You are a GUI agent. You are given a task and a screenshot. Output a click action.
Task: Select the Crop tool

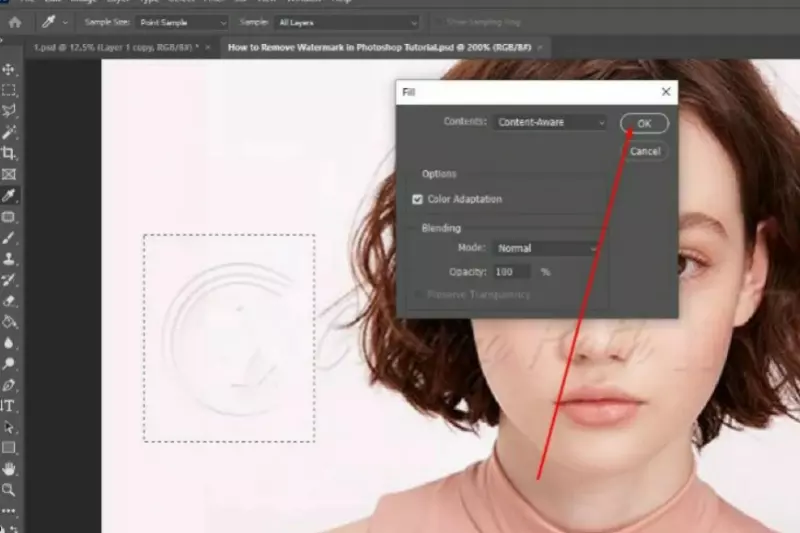(x=9, y=153)
